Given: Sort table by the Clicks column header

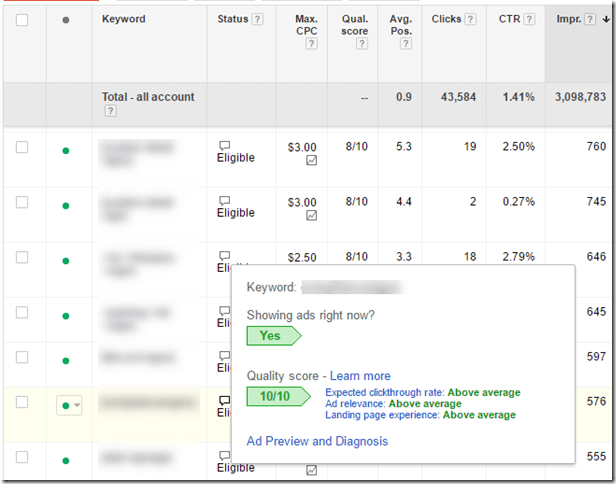Looking at the screenshot, I should point(446,19).
